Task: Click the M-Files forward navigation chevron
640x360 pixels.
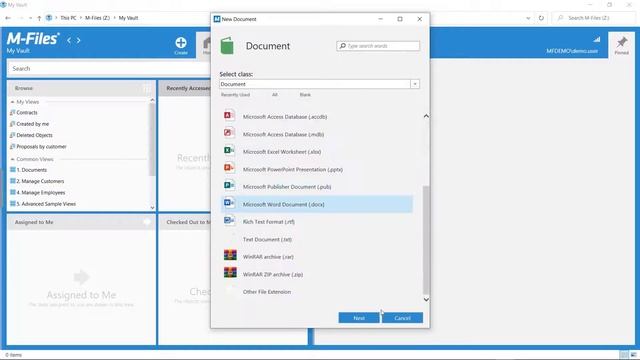Action: [78, 40]
